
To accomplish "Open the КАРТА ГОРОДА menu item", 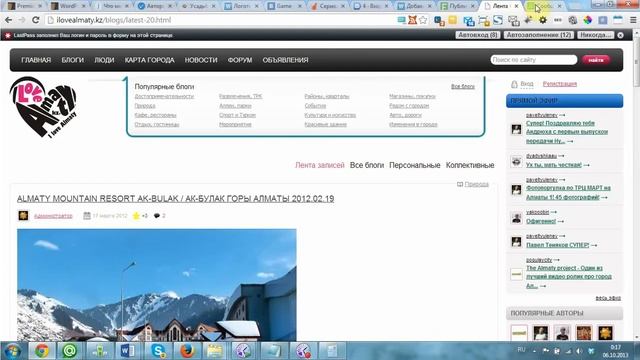I will 149,60.
